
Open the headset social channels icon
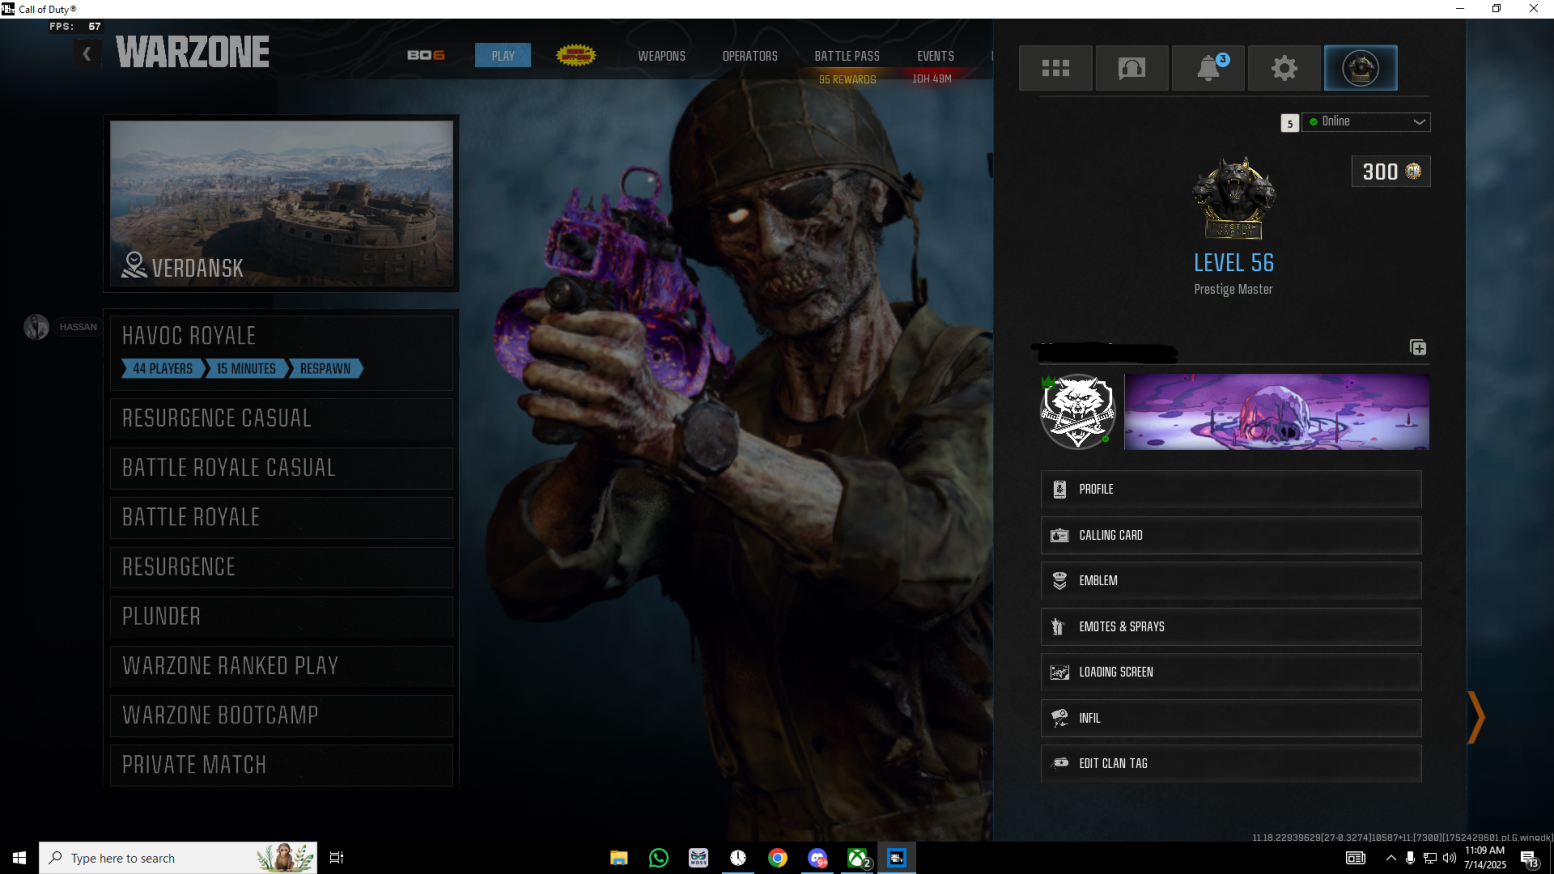(x=1131, y=68)
